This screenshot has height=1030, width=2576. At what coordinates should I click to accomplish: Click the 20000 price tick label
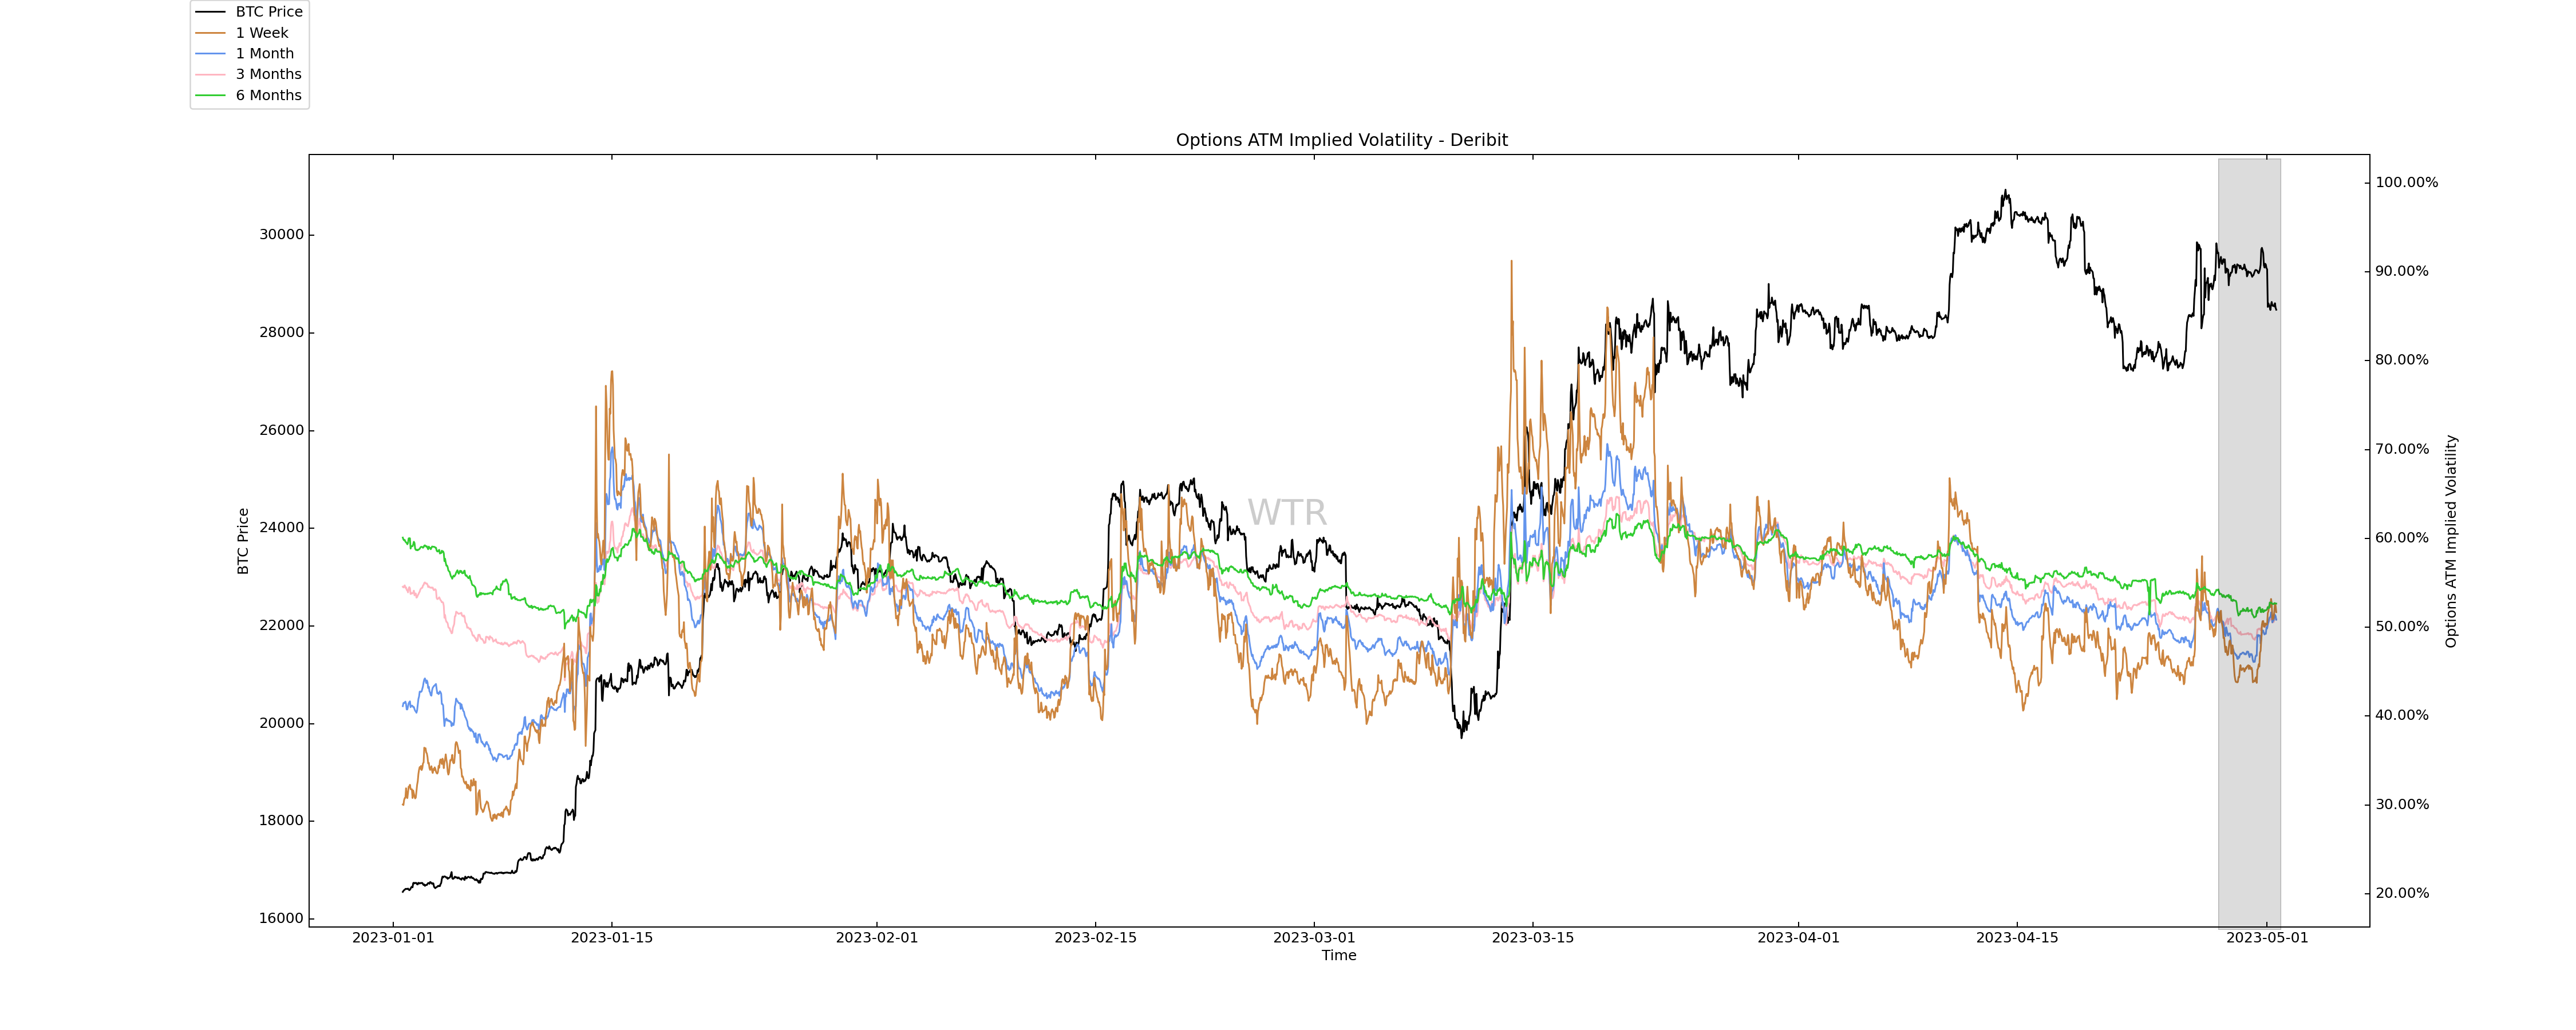point(281,723)
